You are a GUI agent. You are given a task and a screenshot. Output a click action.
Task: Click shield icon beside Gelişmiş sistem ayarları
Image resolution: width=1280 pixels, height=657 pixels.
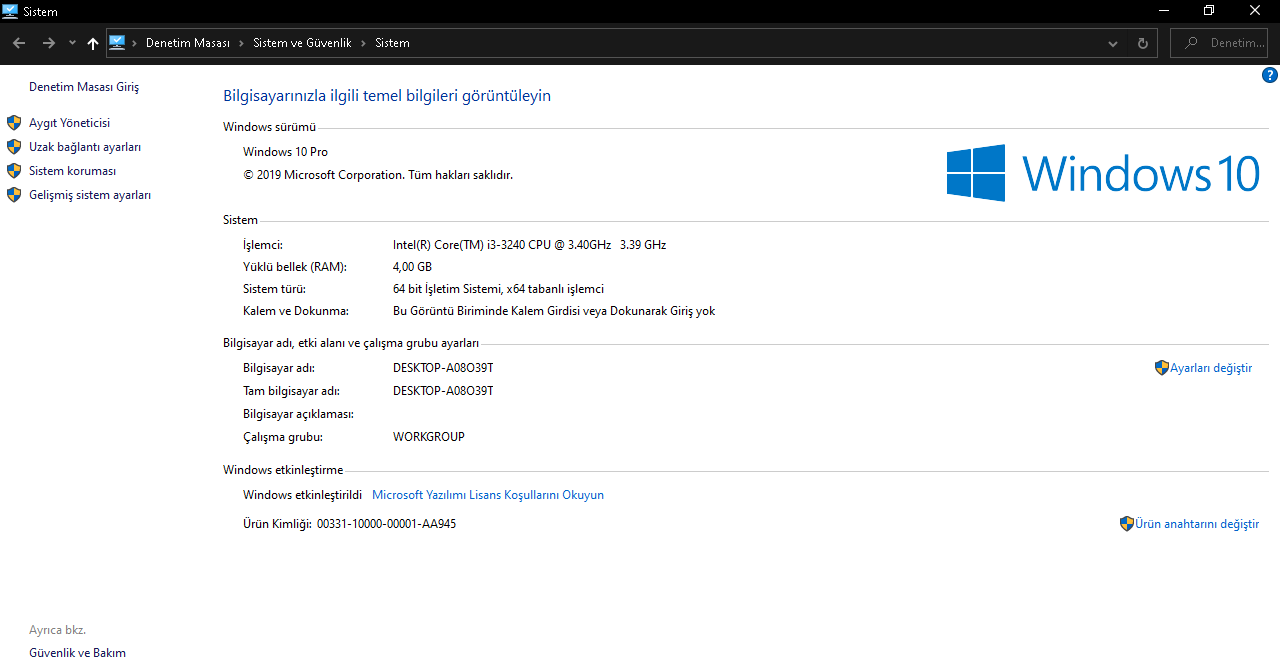pos(14,195)
